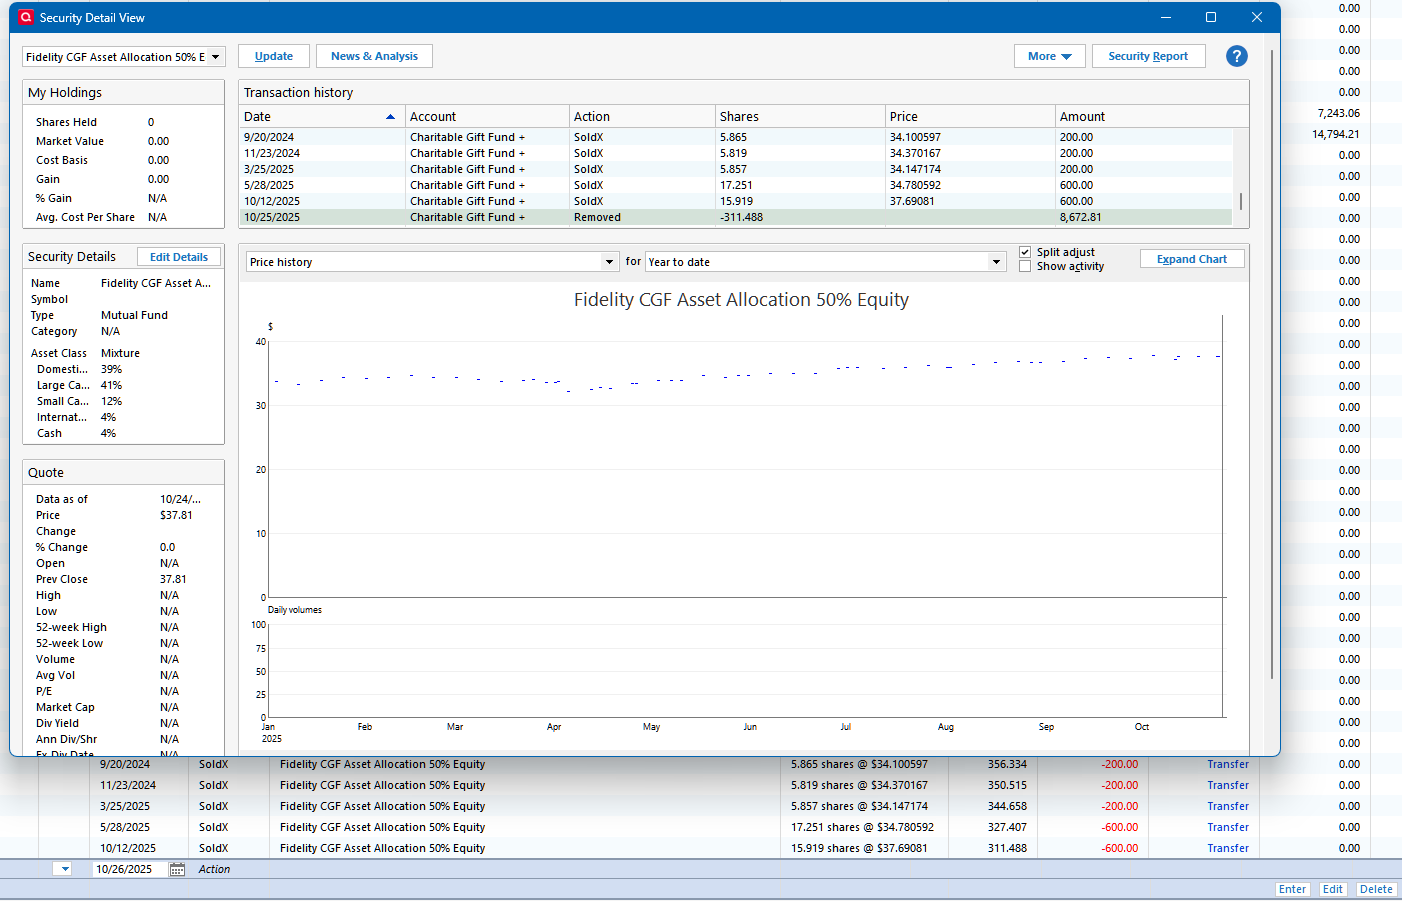Open the Year to date range dropdown
Screen dimensions: 1402x905
[x=996, y=262]
